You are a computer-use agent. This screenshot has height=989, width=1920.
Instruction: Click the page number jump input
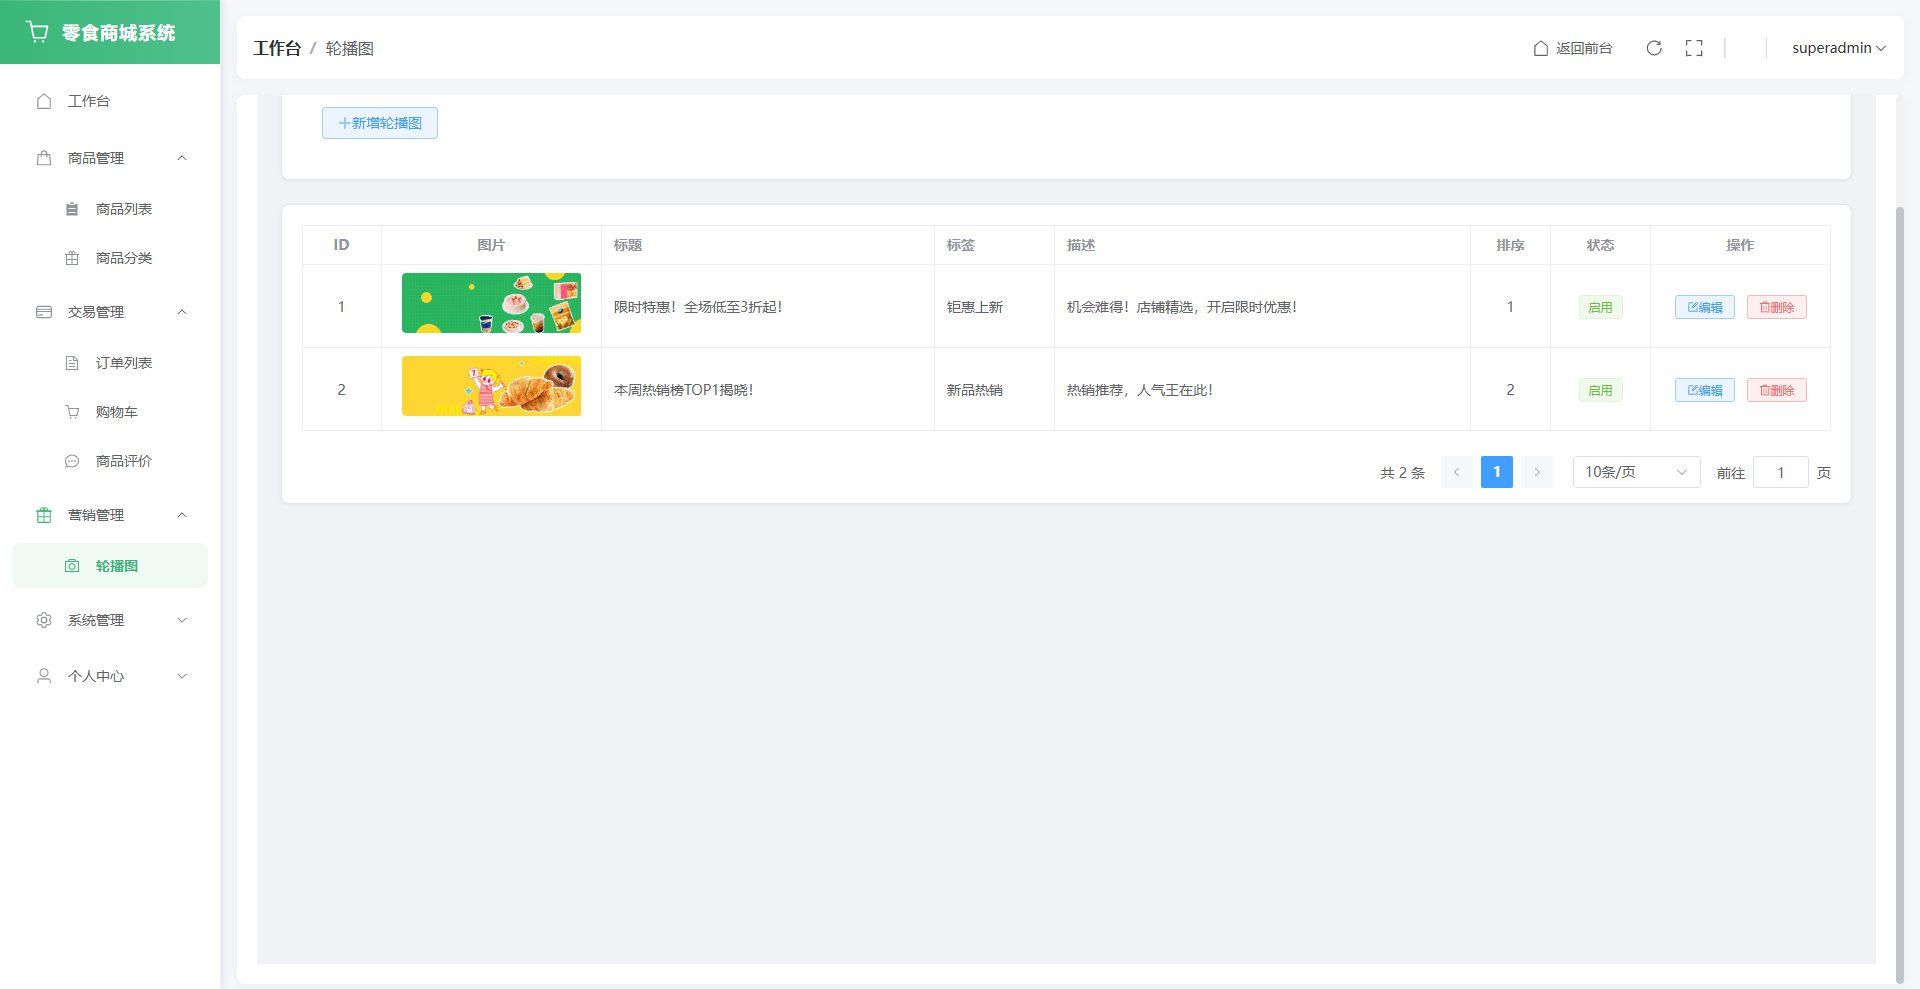(1780, 472)
